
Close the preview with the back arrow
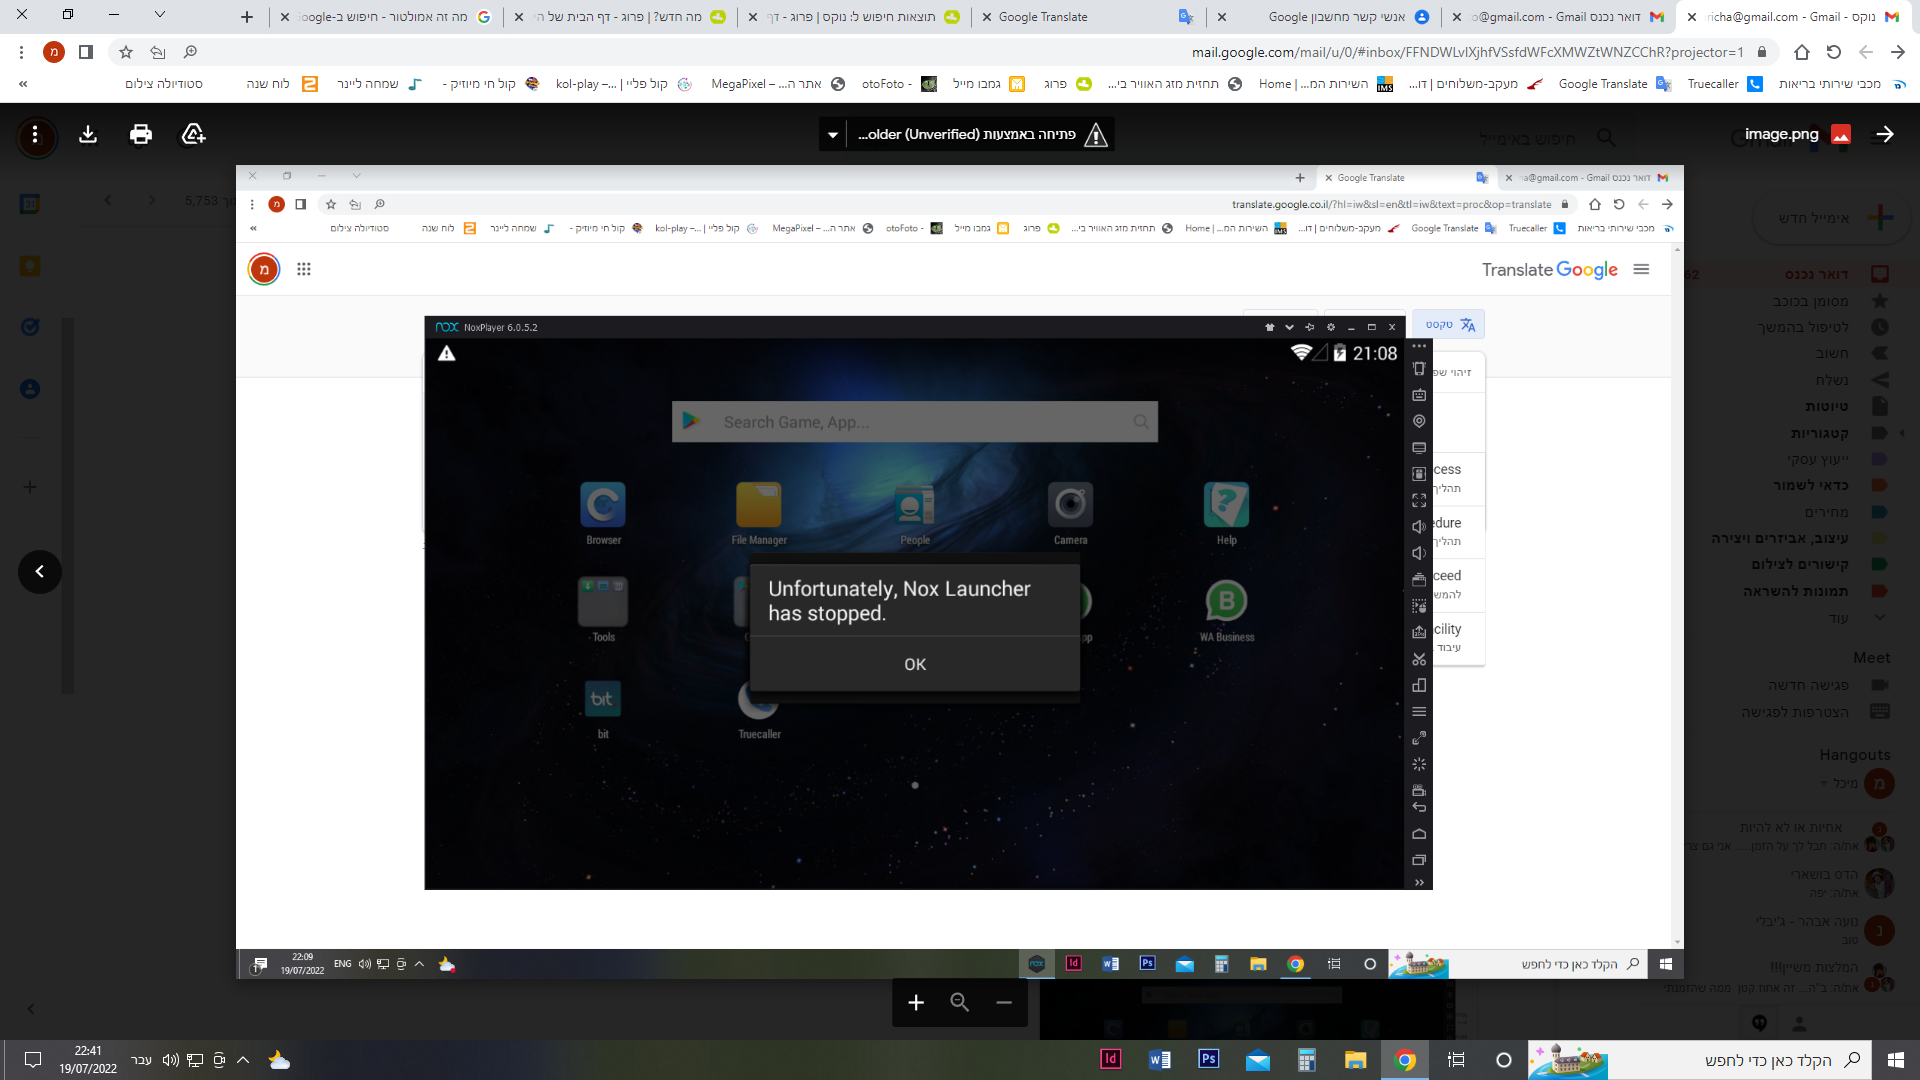[x=1885, y=134]
